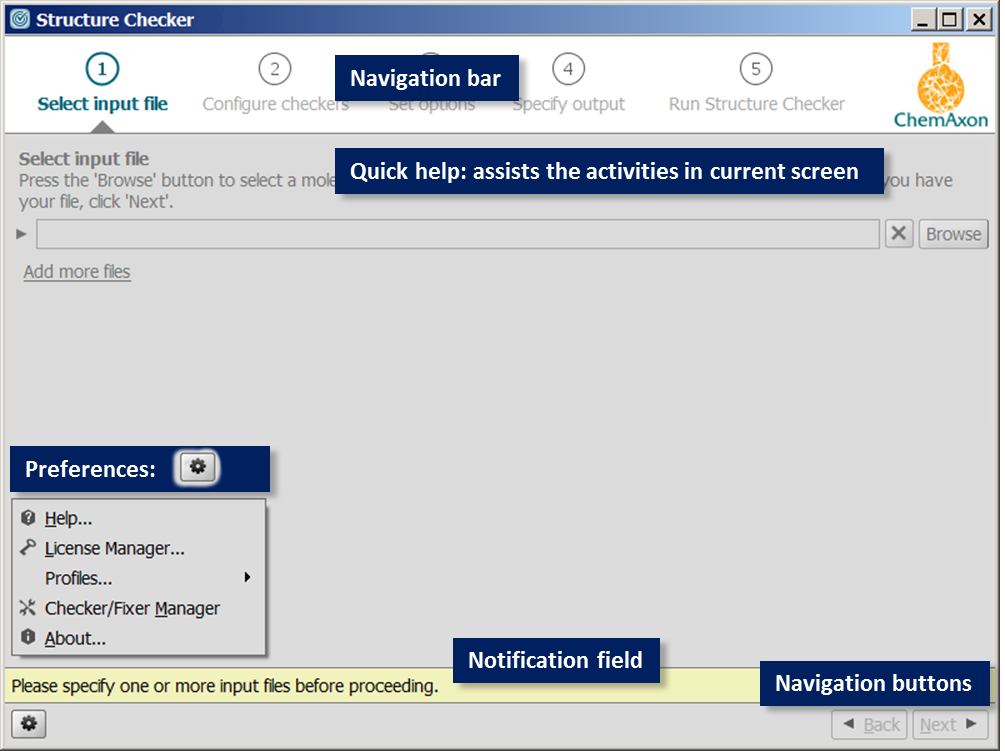Click the X clear-file icon beside Browse
Viewport: 1005px width, 751px height.
click(x=899, y=234)
